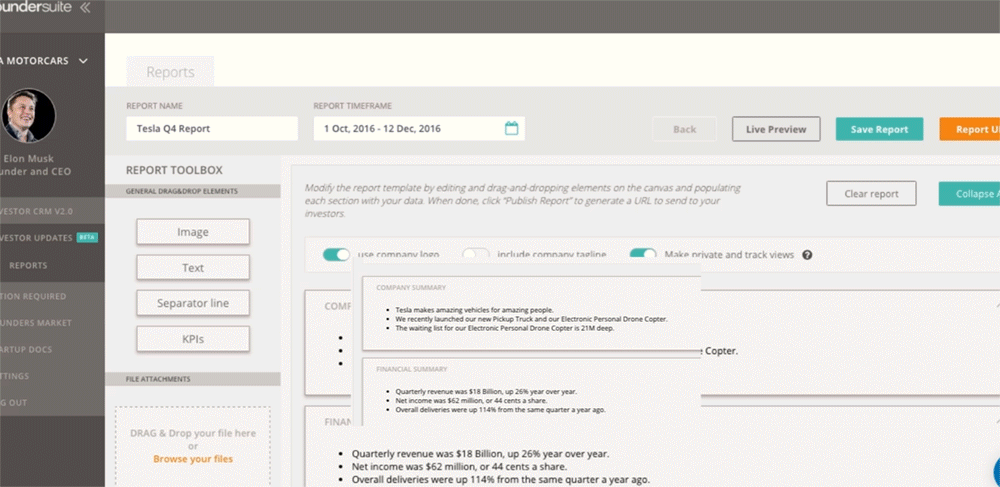
Task: Click the file drag and drop area
Action: (x=193, y=446)
